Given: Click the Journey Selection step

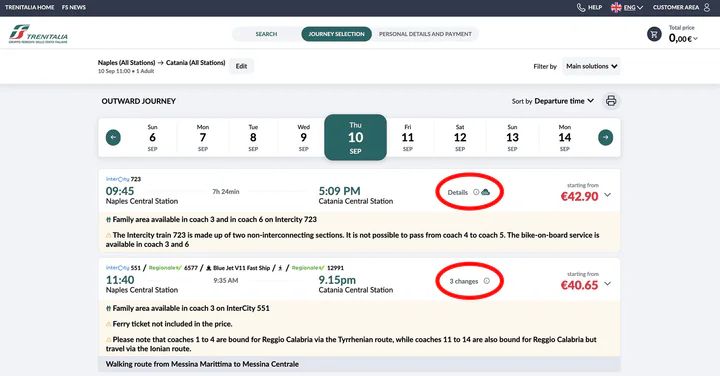Looking at the screenshot, I should click(x=337, y=34).
